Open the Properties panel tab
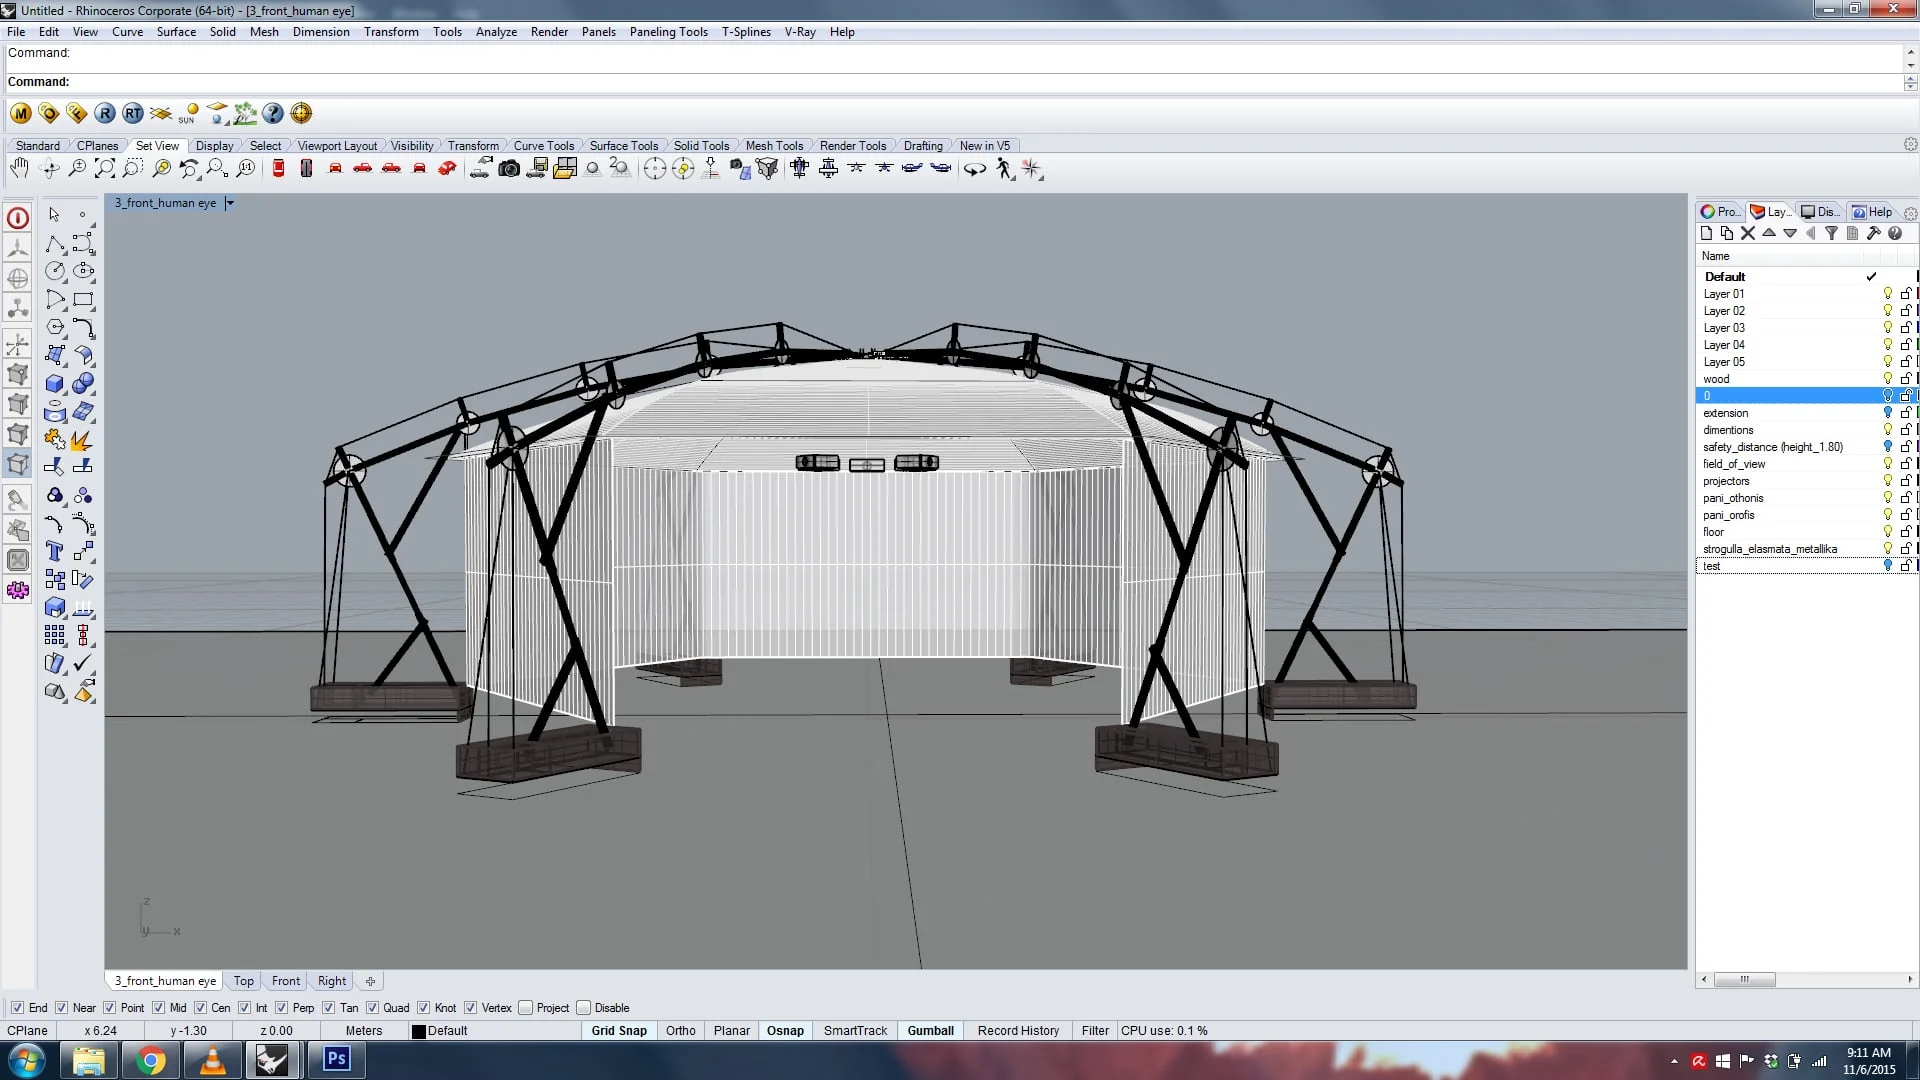The image size is (1920, 1080). click(x=1720, y=212)
